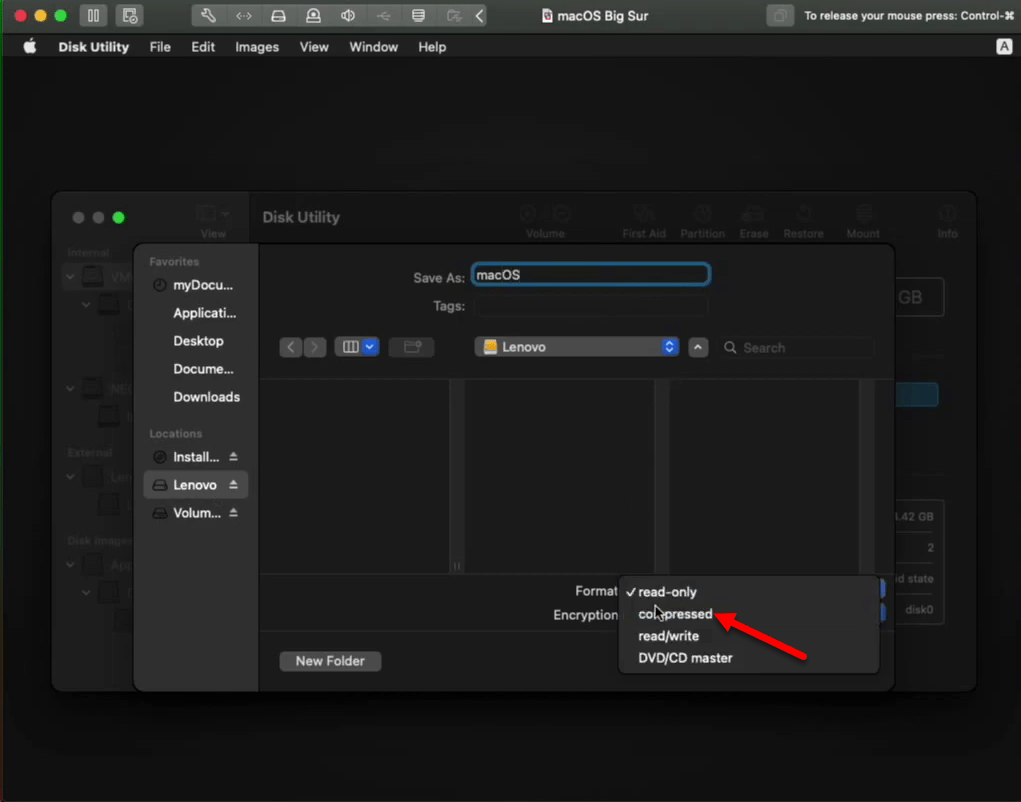
Task: Select Desktop in Favorites sidebar
Action: (x=195, y=341)
